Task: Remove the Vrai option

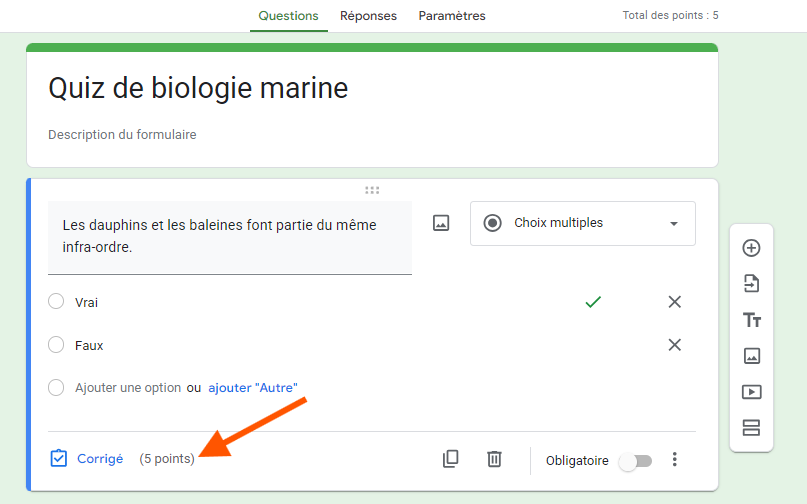Action: click(674, 302)
